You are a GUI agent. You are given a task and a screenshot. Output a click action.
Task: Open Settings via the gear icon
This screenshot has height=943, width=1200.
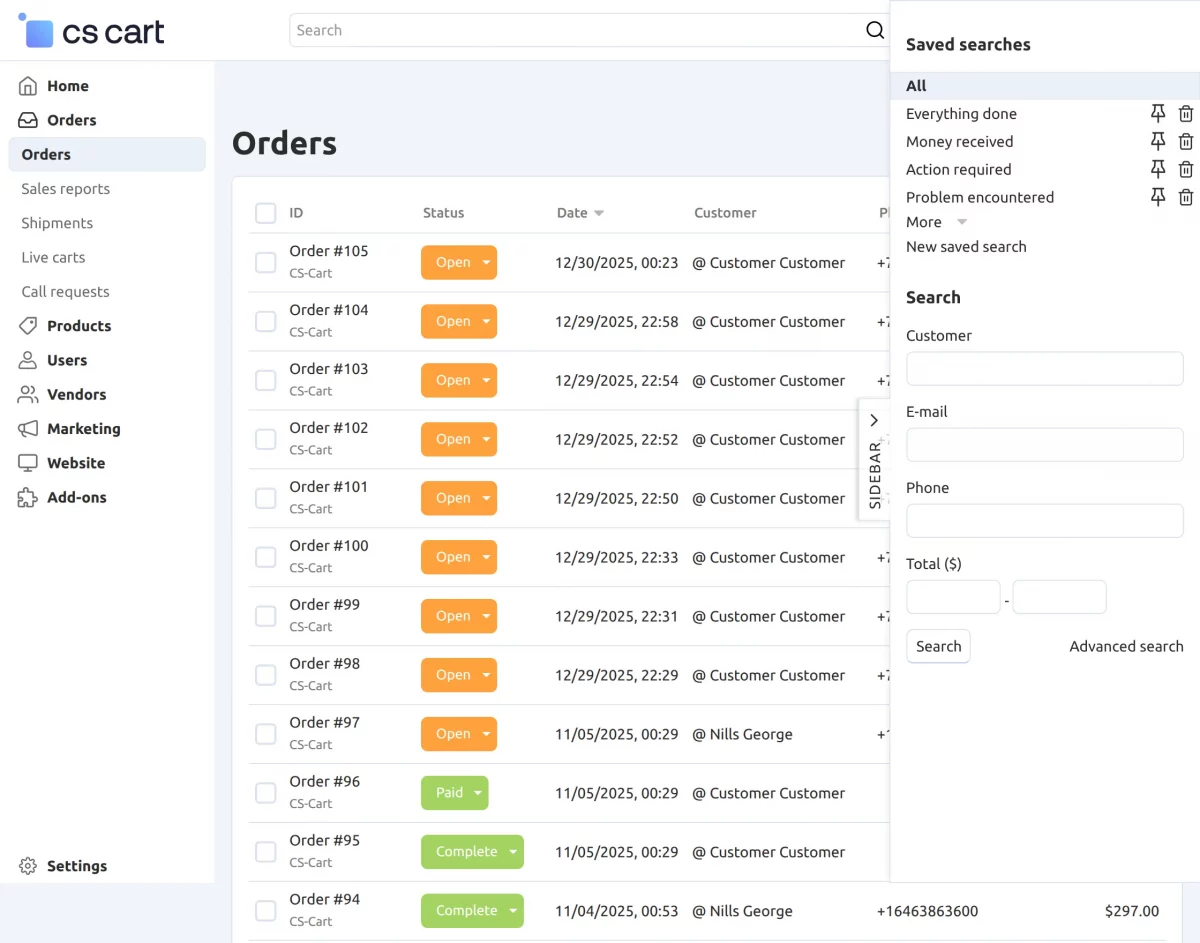coord(28,866)
